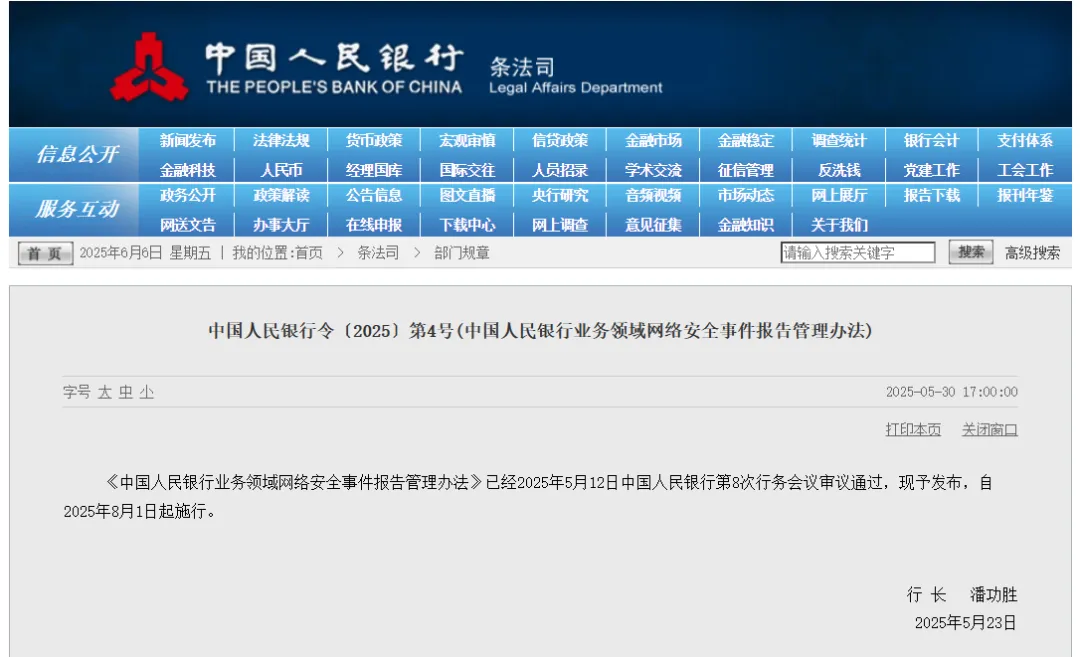Click 关闭窗口 close window link

(x=989, y=430)
